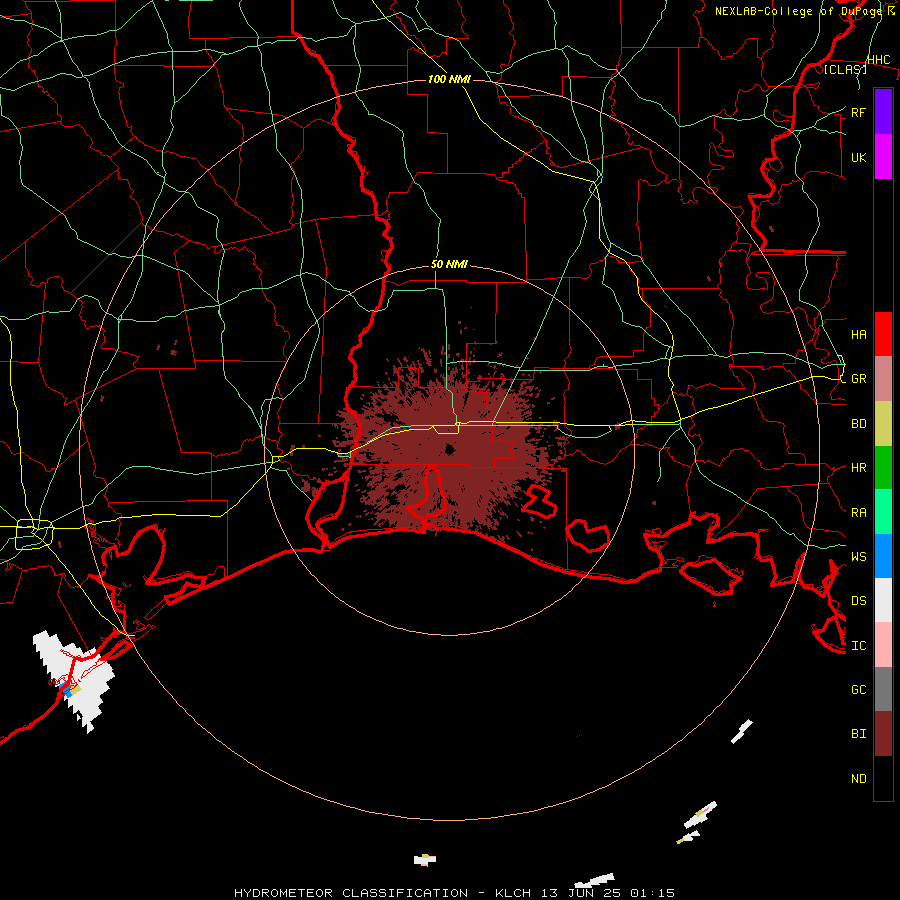Image resolution: width=900 pixels, height=900 pixels.
Task: Click the RA legend label
Action: (x=858, y=513)
